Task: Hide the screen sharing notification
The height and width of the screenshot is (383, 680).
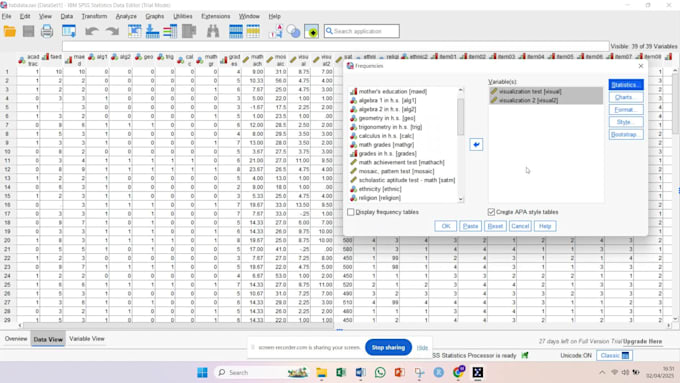Action: [x=422, y=347]
